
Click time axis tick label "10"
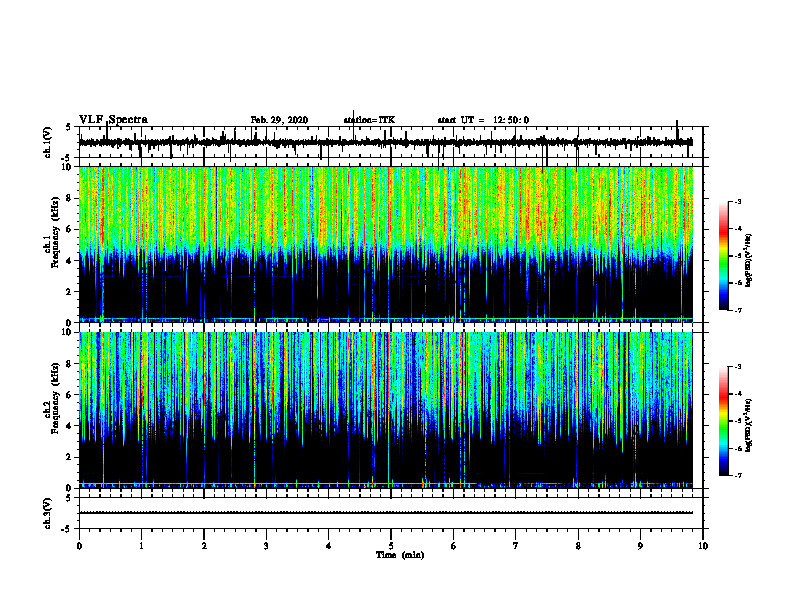pos(703,546)
